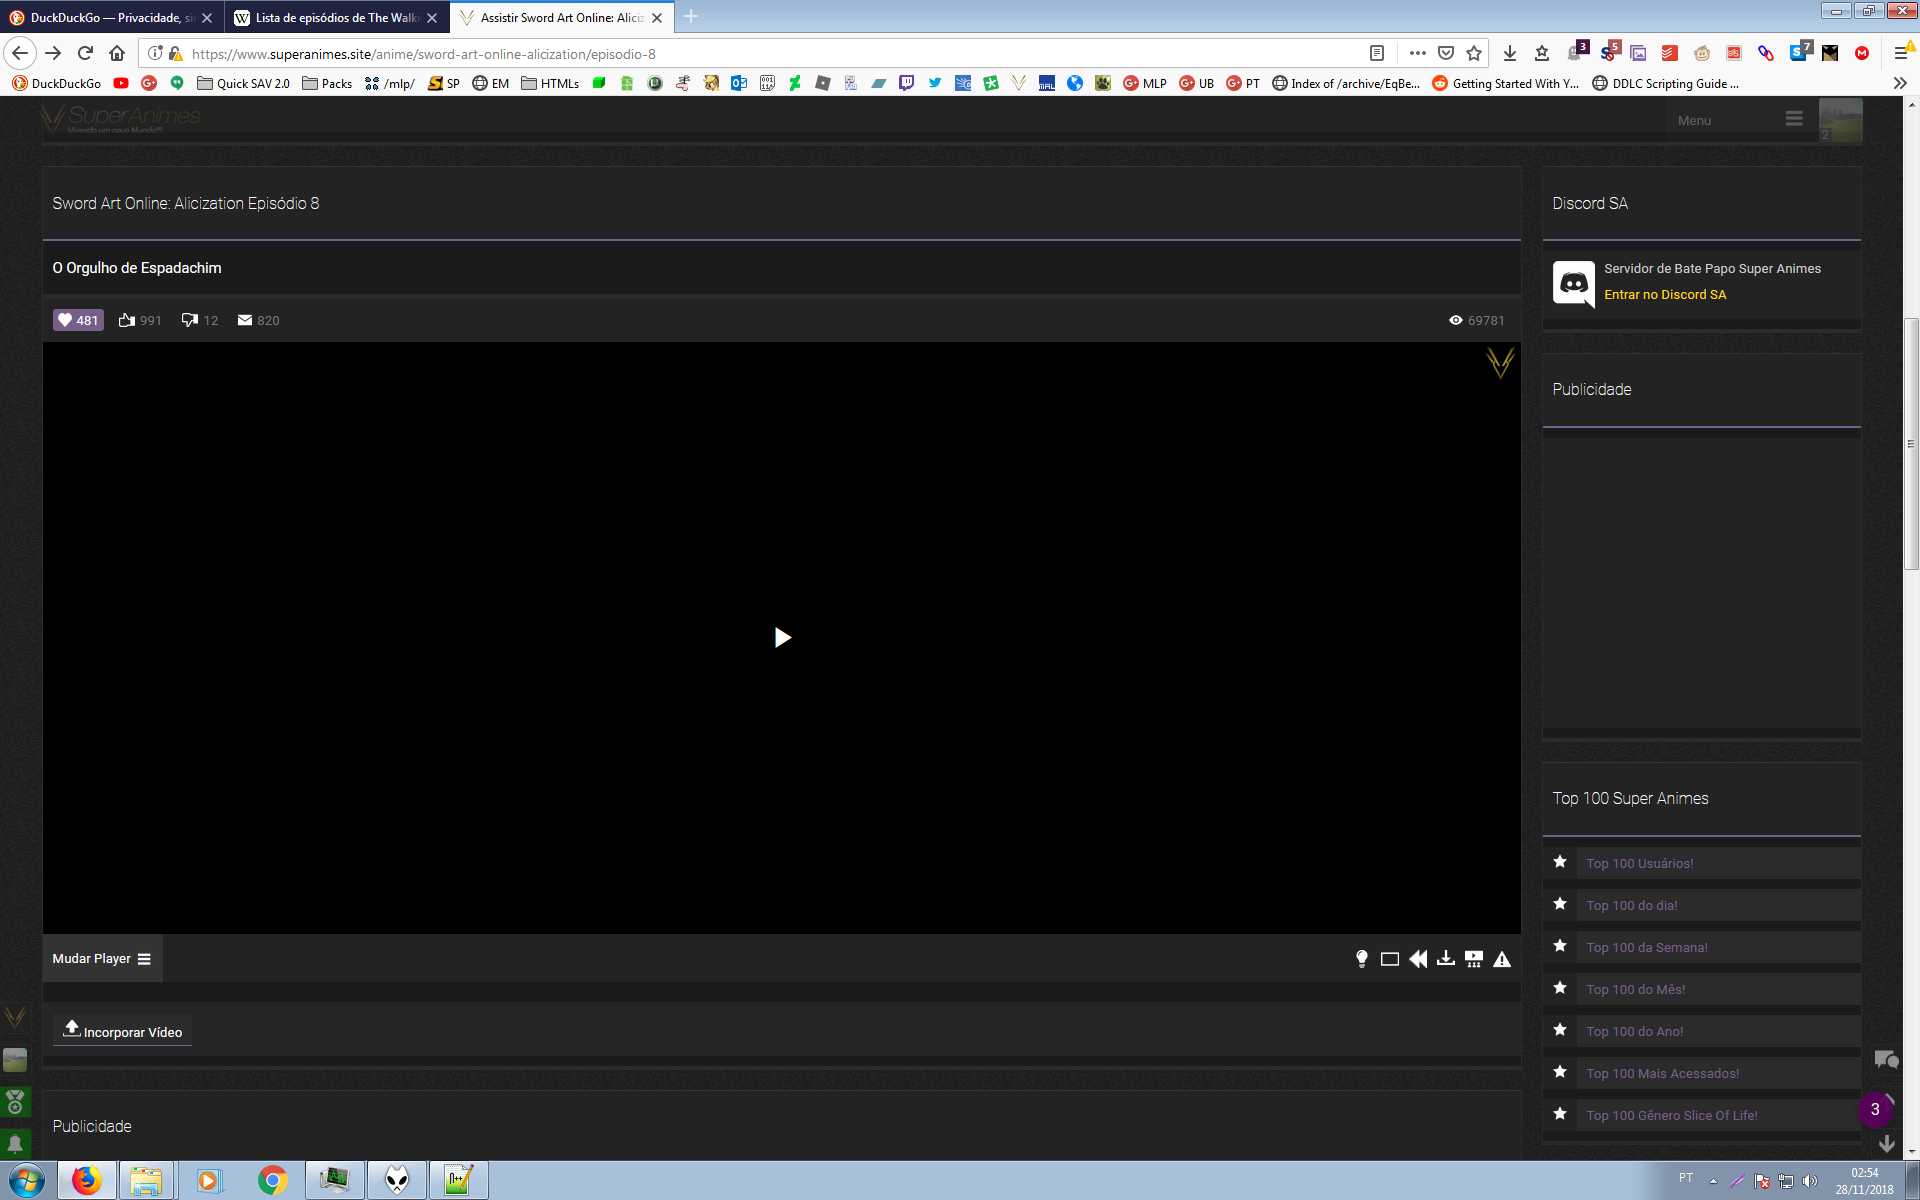Click the watch-together screen icon
The width and height of the screenshot is (1920, 1200).
click(x=1473, y=959)
